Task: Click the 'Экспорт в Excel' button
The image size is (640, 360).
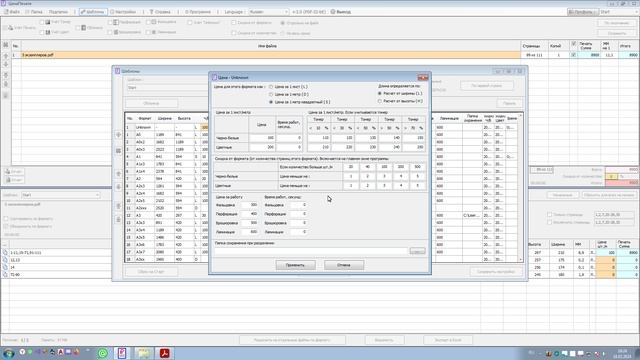Action: click(448, 340)
